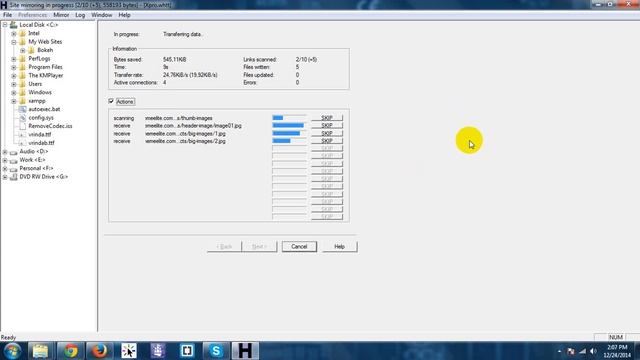Launch Google Chrome from the taskbar
Viewport: 640px width, 360px height.
coord(70,351)
